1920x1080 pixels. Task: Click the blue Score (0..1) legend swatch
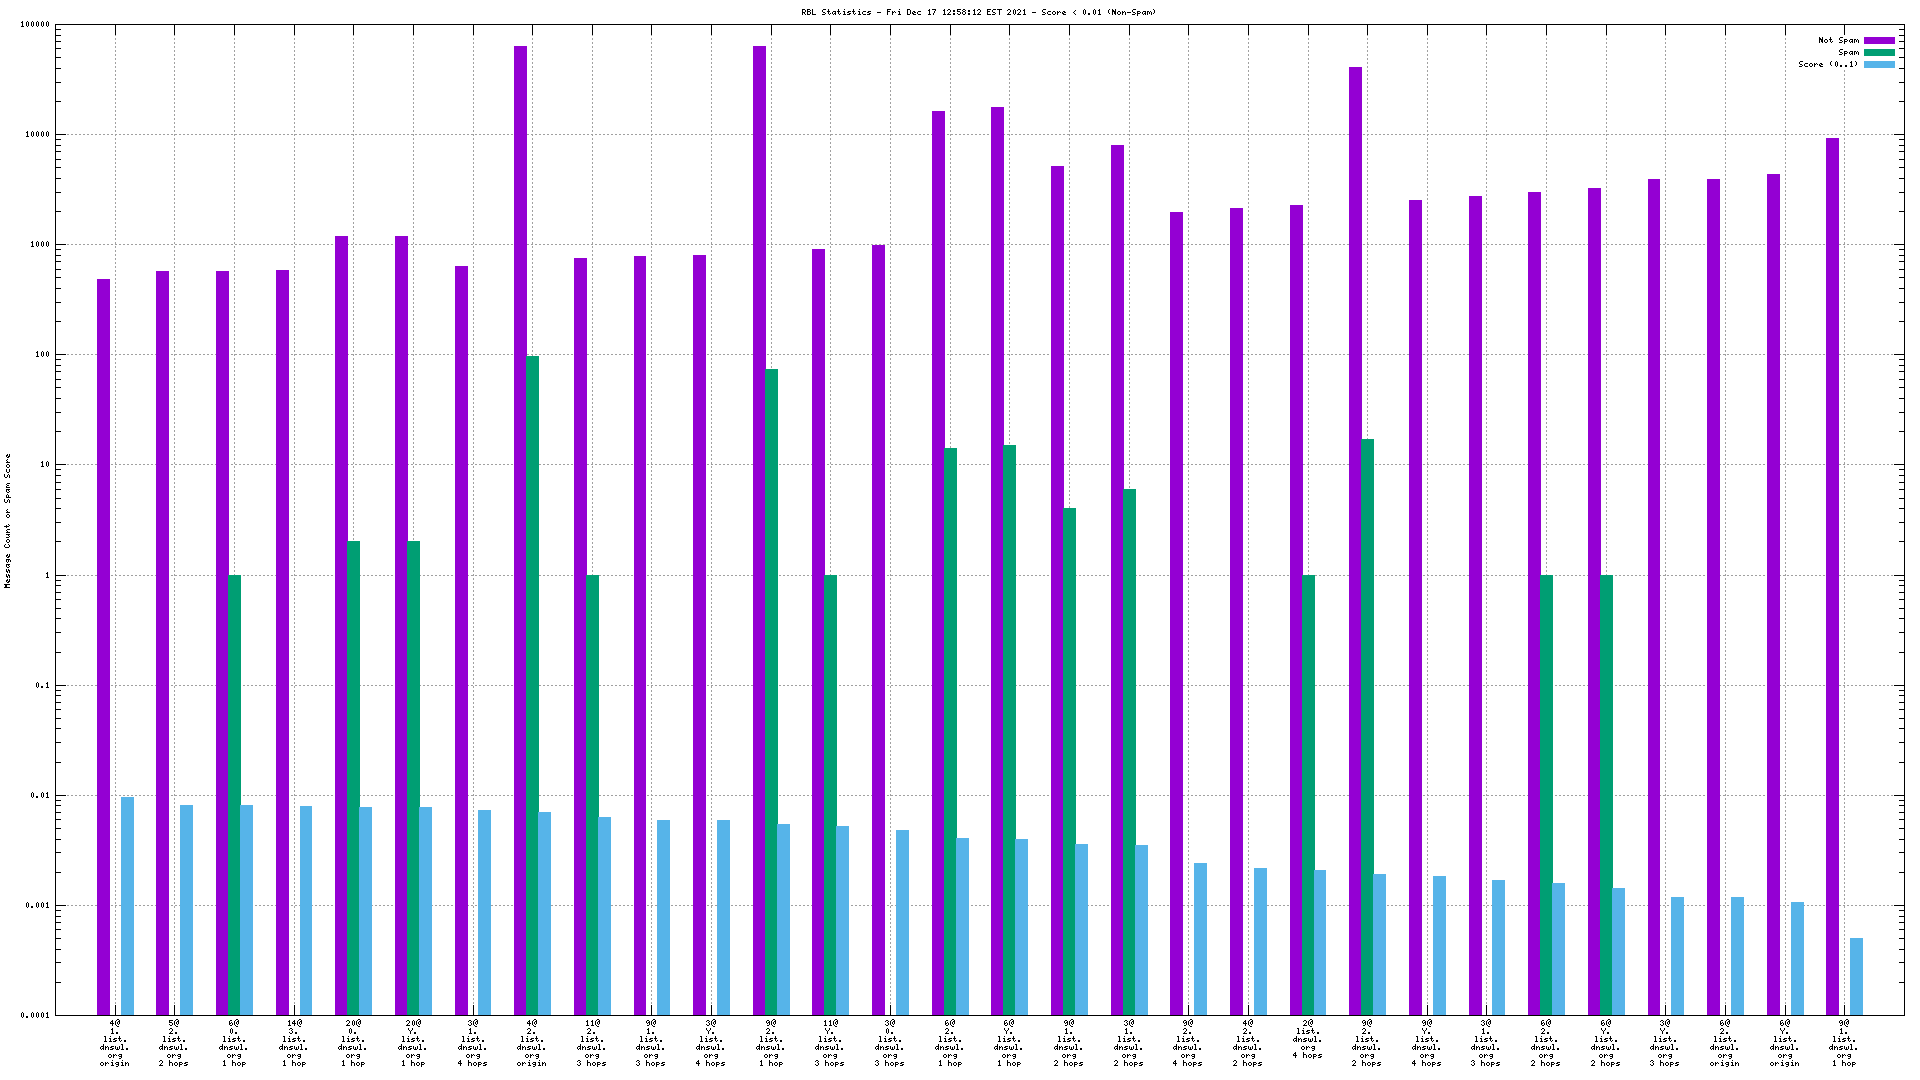point(1878,65)
